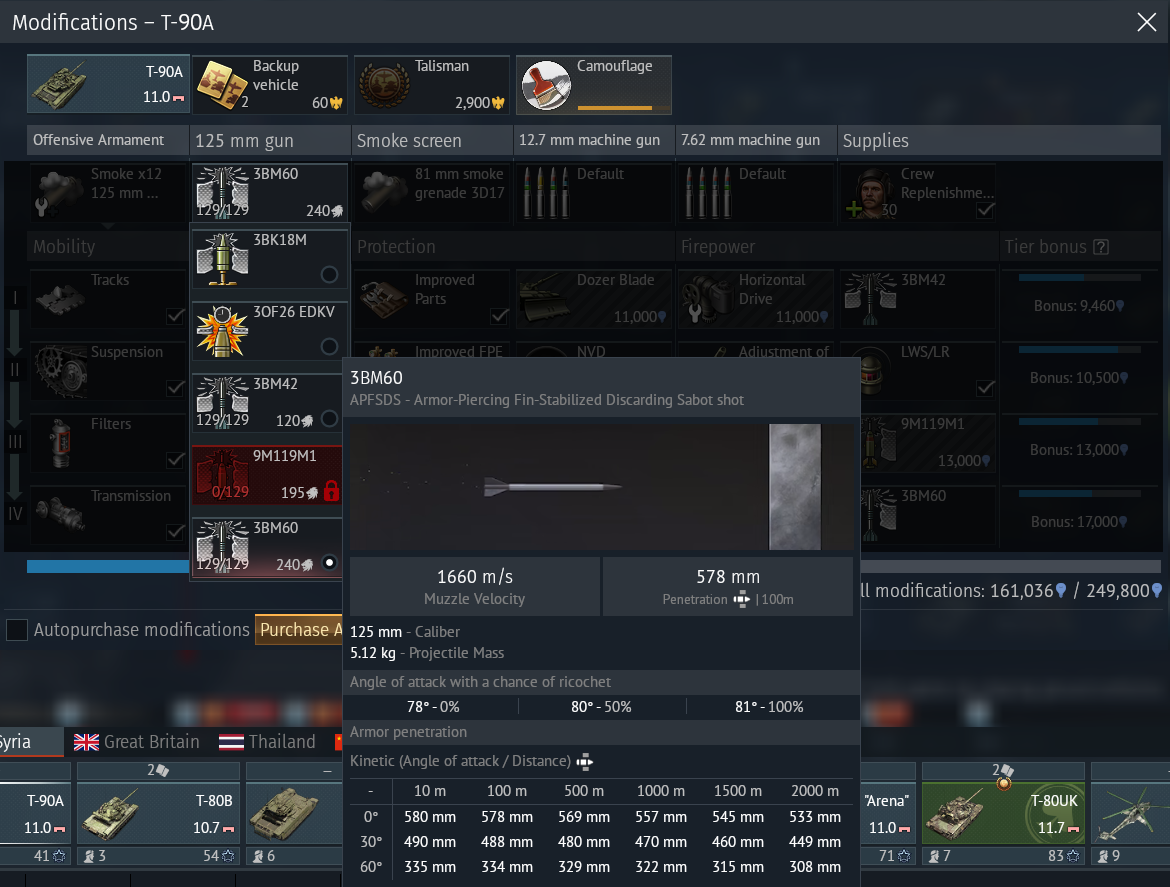This screenshot has height=887, width=1170.
Task: Click the Suspension modification icon
Action: click(x=60, y=371)
